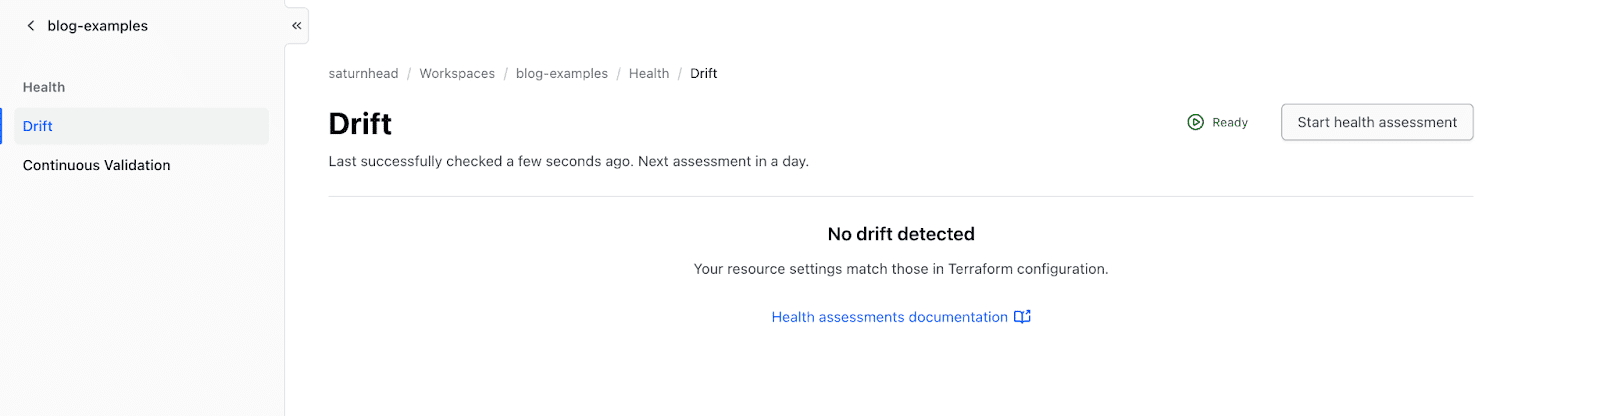The width and height of the screenshot is (1600, 416).
Task: Click the Health sidebar heading
Action: pos(44,88)
